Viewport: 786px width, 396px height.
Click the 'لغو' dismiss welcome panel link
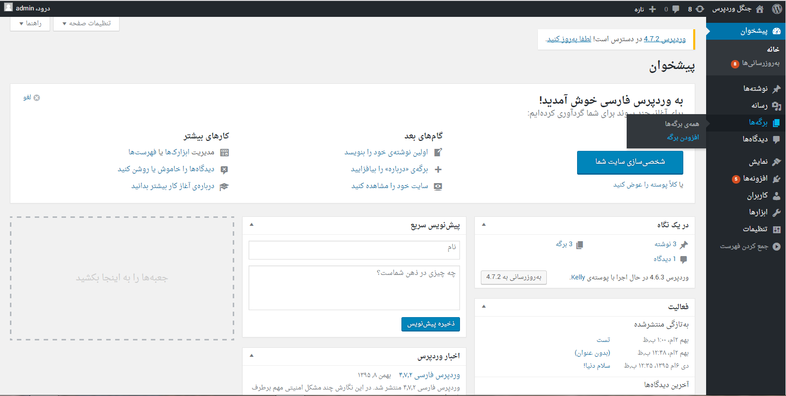click(x=27, y=98)
